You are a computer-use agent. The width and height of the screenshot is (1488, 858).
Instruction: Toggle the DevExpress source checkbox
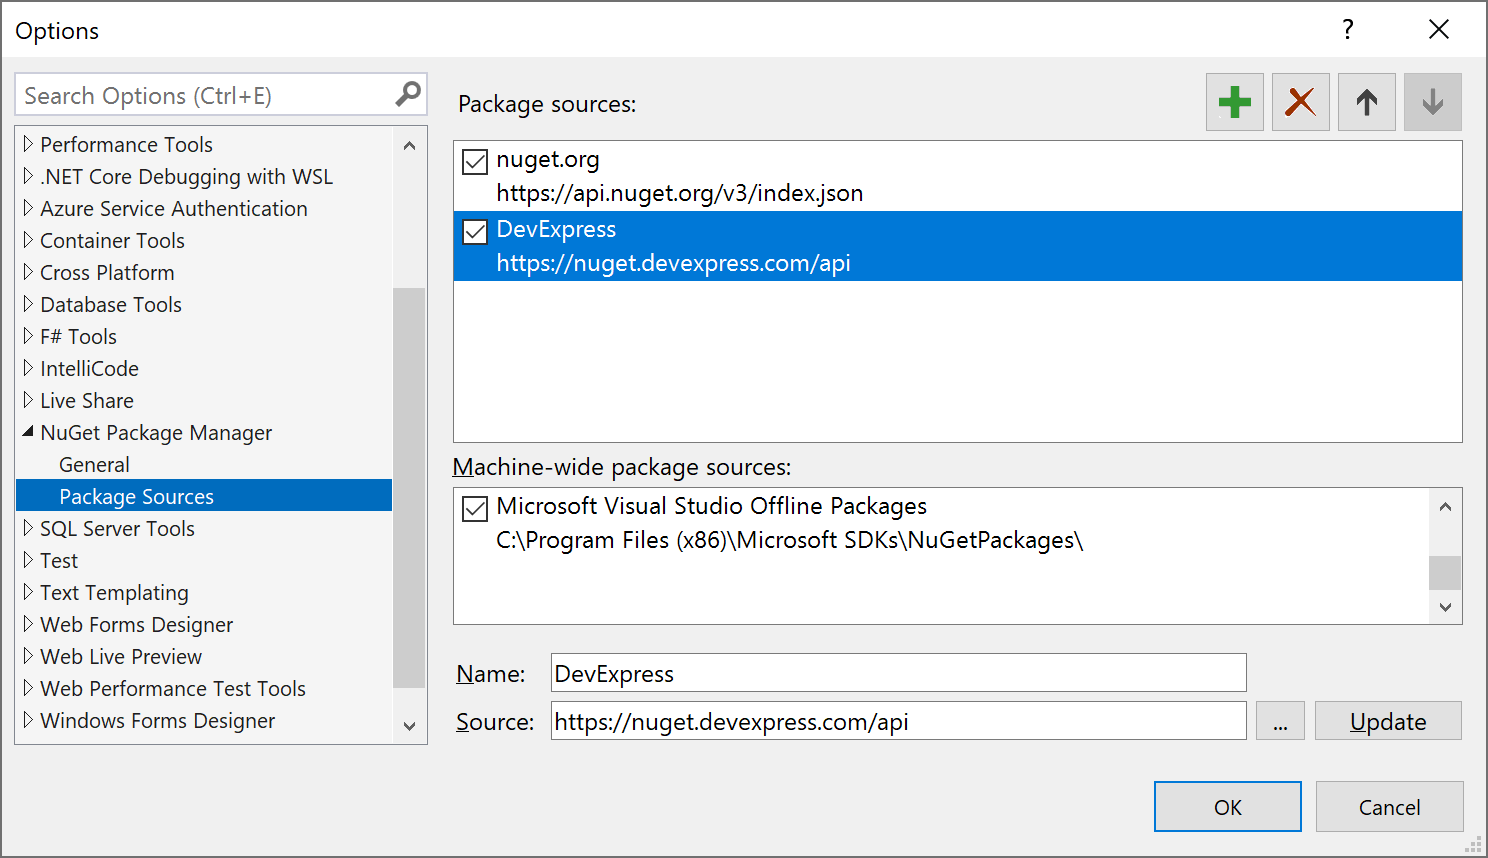click(475, 231)
